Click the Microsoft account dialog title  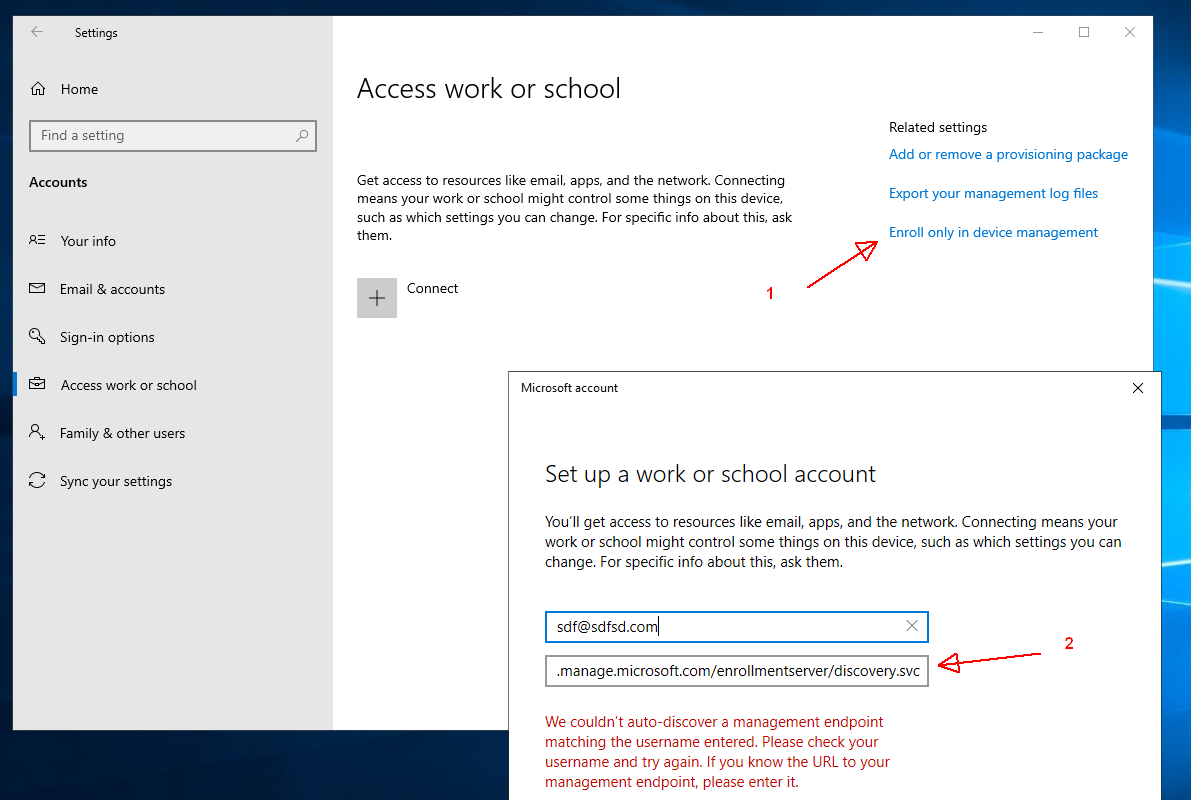pyautogui.click(x=569, y=387)
